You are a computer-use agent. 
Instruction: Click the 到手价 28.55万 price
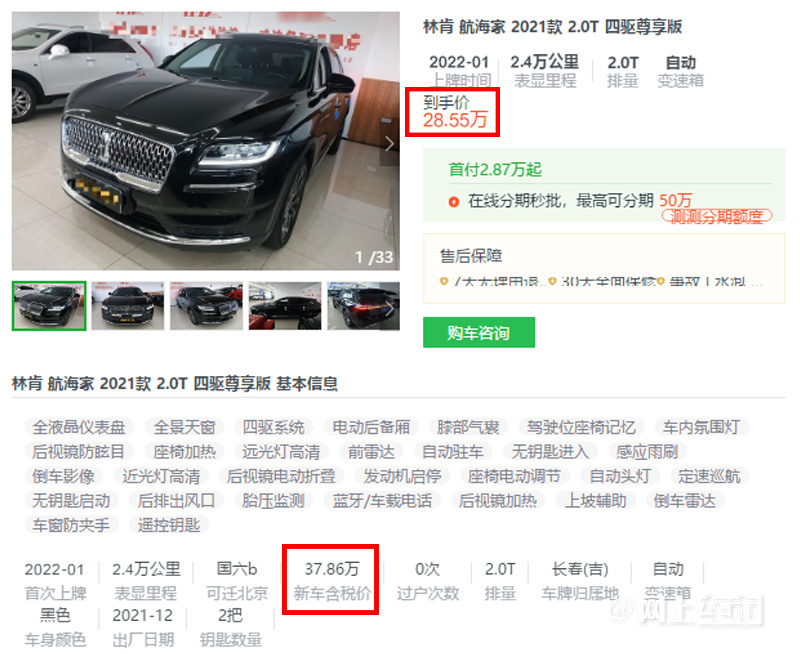pyautogui.click(x=453, y=112)
